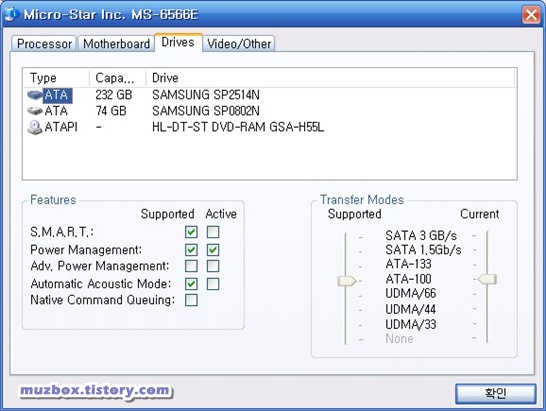Viewport: 546px width, 411px height.
Task: Check Adv. Power Management Active box
Action: pos(213,266)
